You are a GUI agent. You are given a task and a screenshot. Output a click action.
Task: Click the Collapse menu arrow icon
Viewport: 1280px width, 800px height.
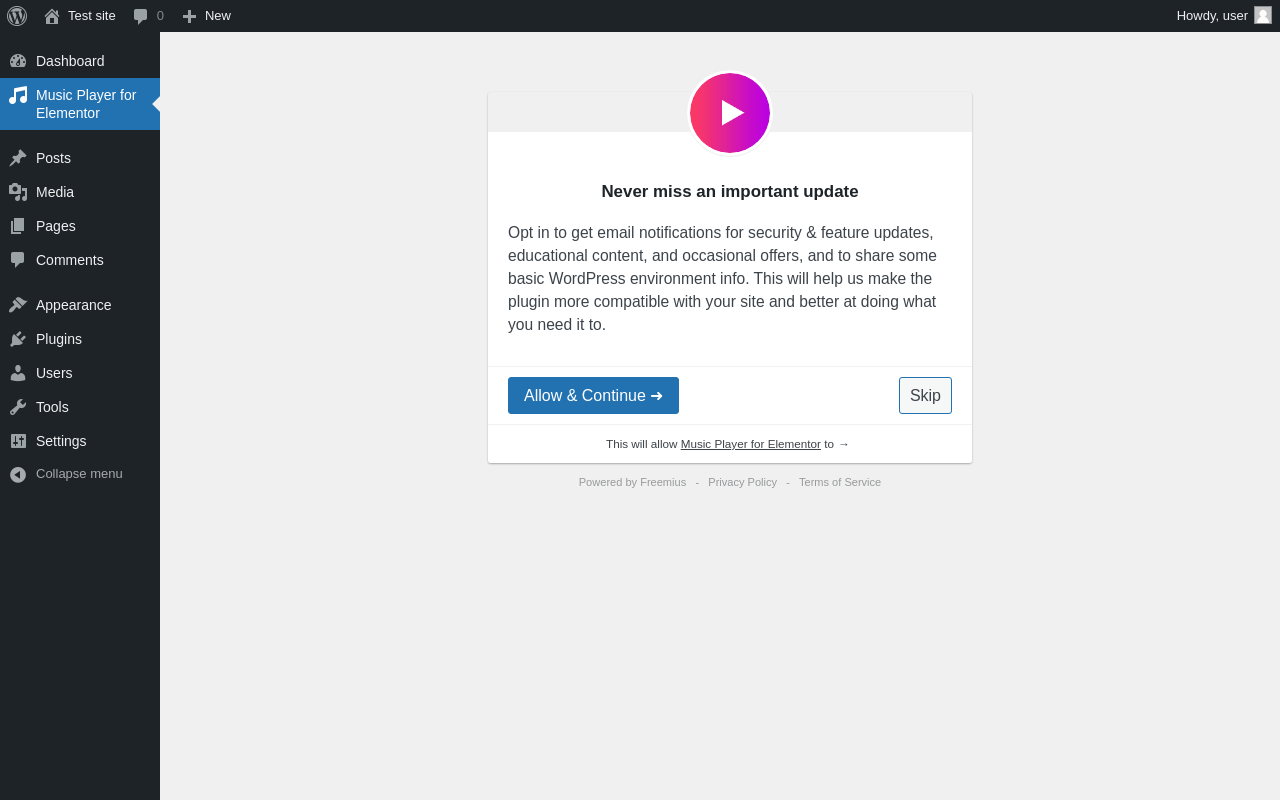pyautogui.click(x=18, y=474)
